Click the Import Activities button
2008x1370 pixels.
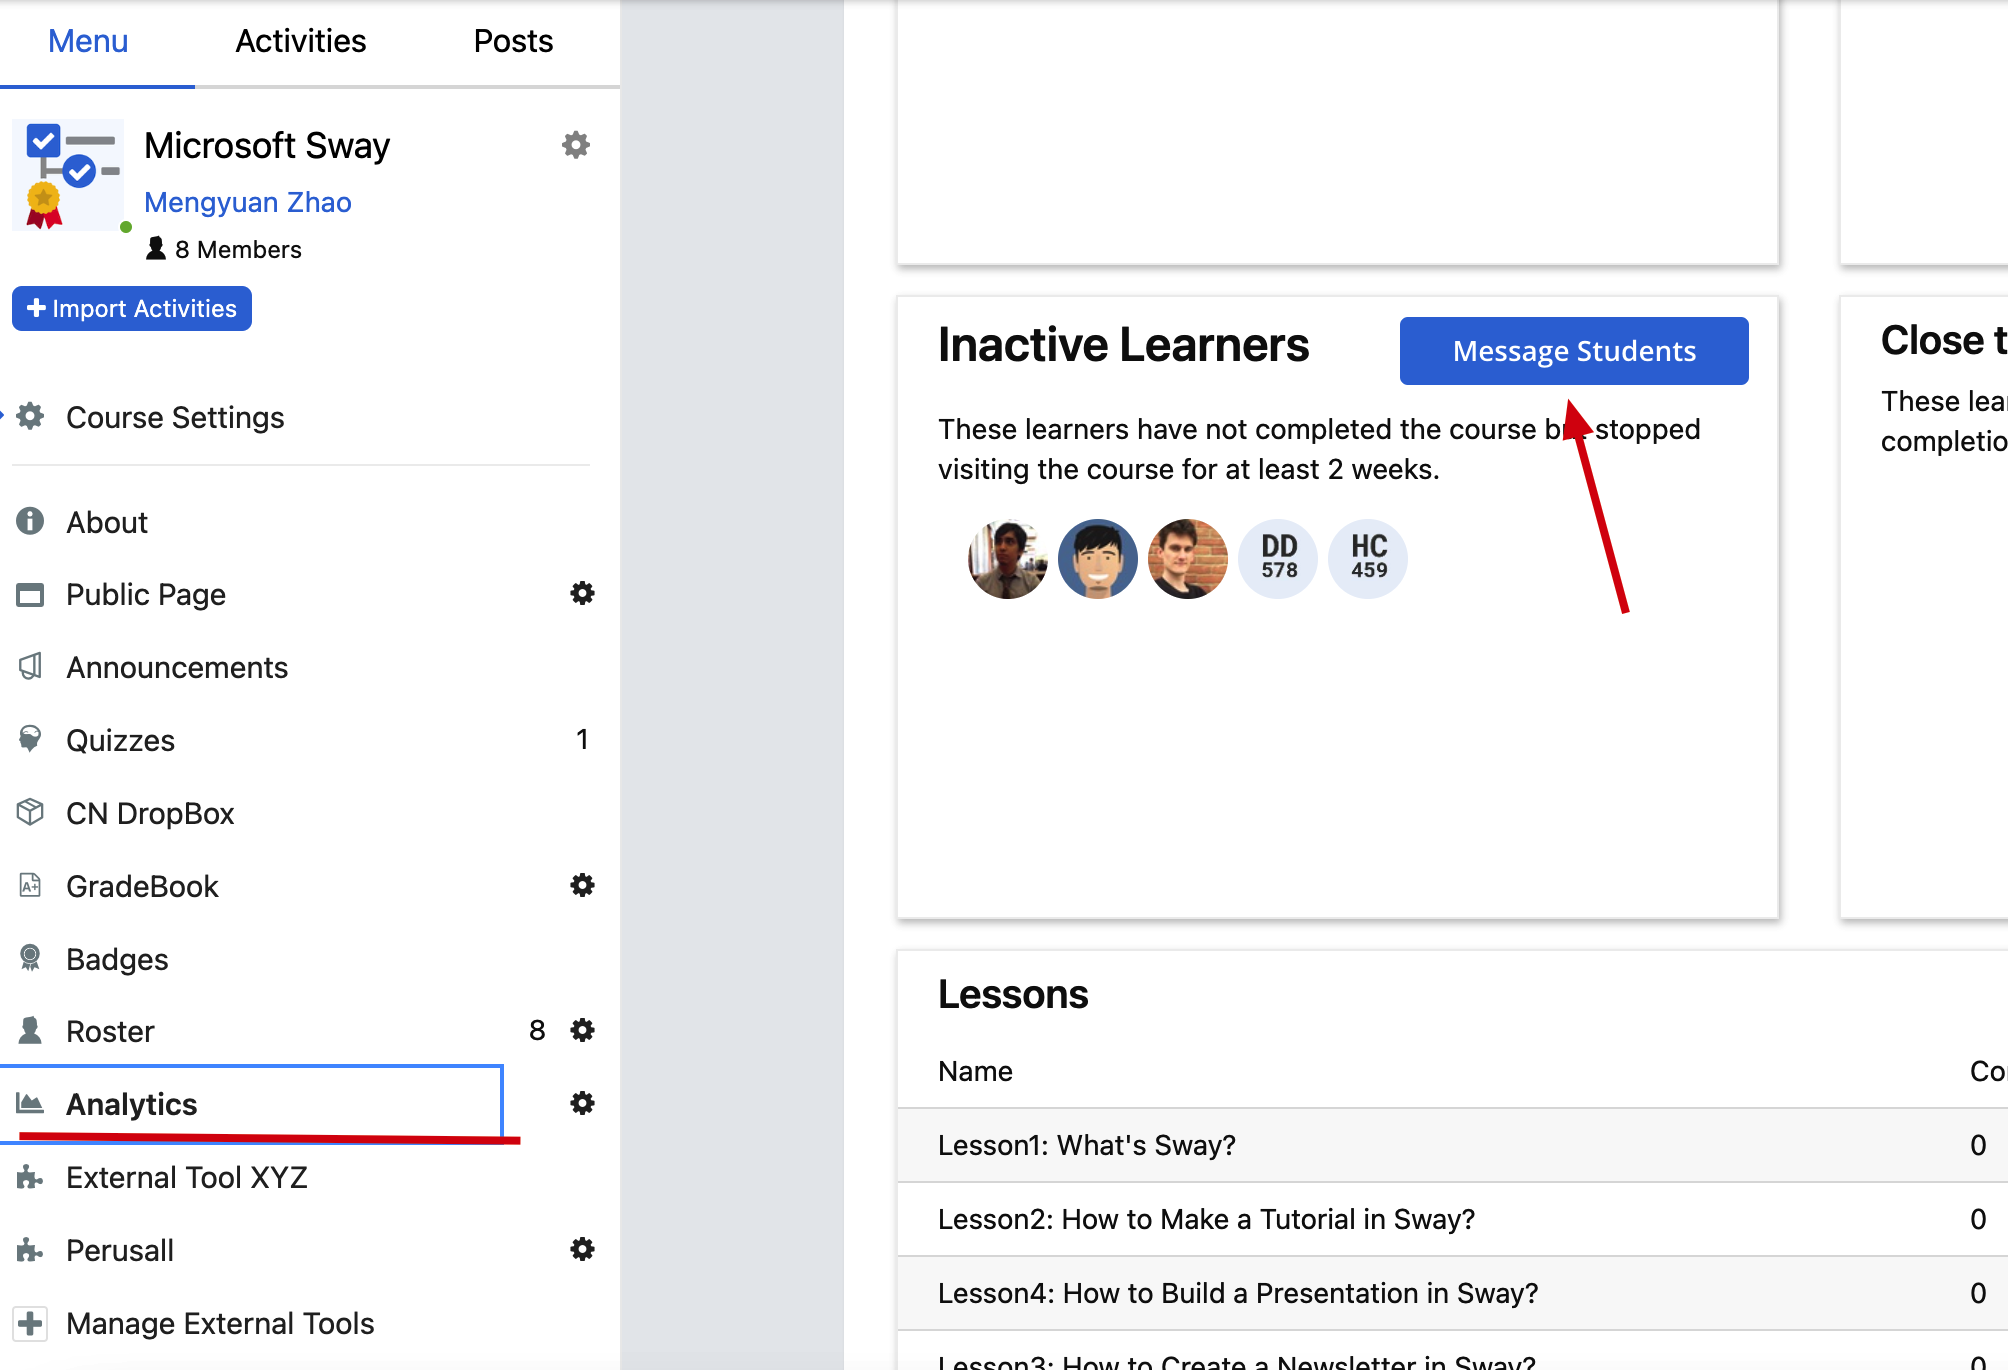click(132, 308)
